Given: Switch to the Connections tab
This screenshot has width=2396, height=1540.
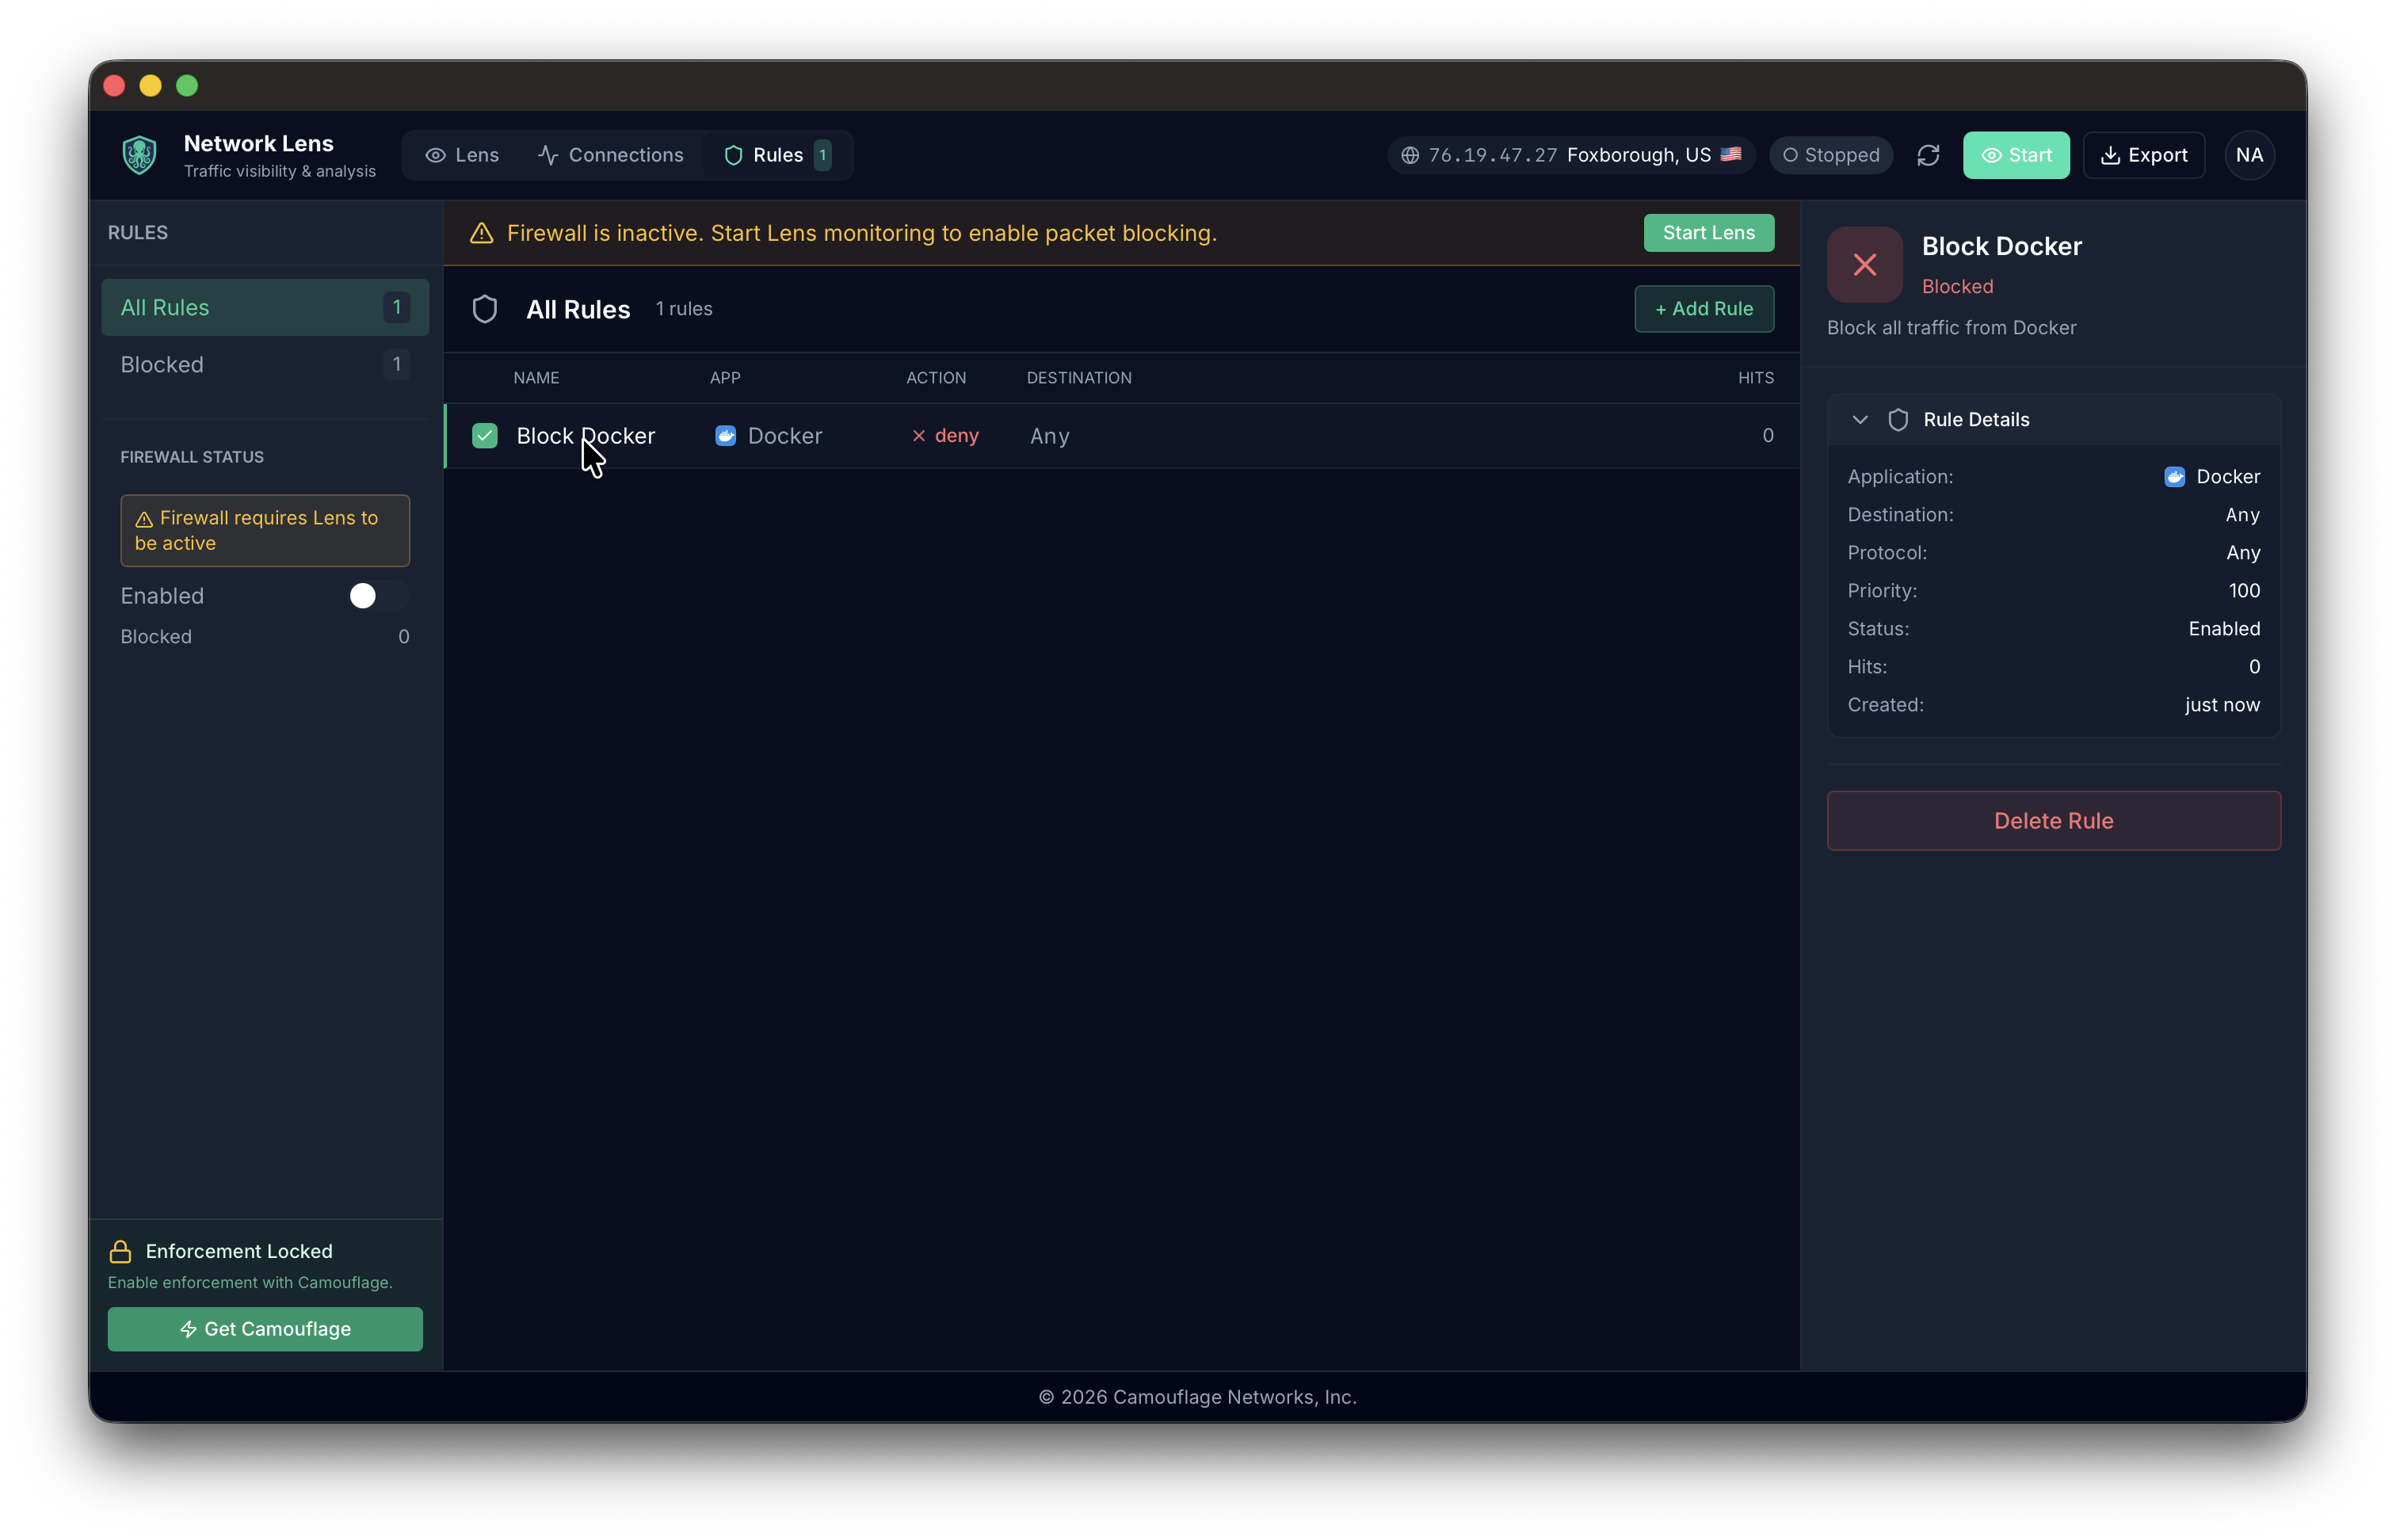Looking at the screenshot, I should [x=610, y=155].
